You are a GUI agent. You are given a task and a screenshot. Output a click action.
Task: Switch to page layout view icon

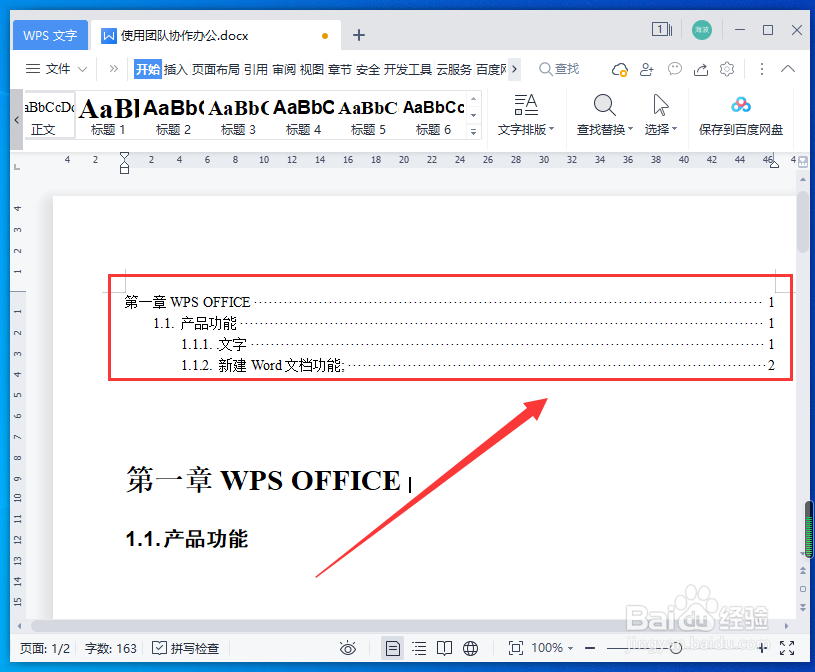pyautogui.click(x=392, y=648)
